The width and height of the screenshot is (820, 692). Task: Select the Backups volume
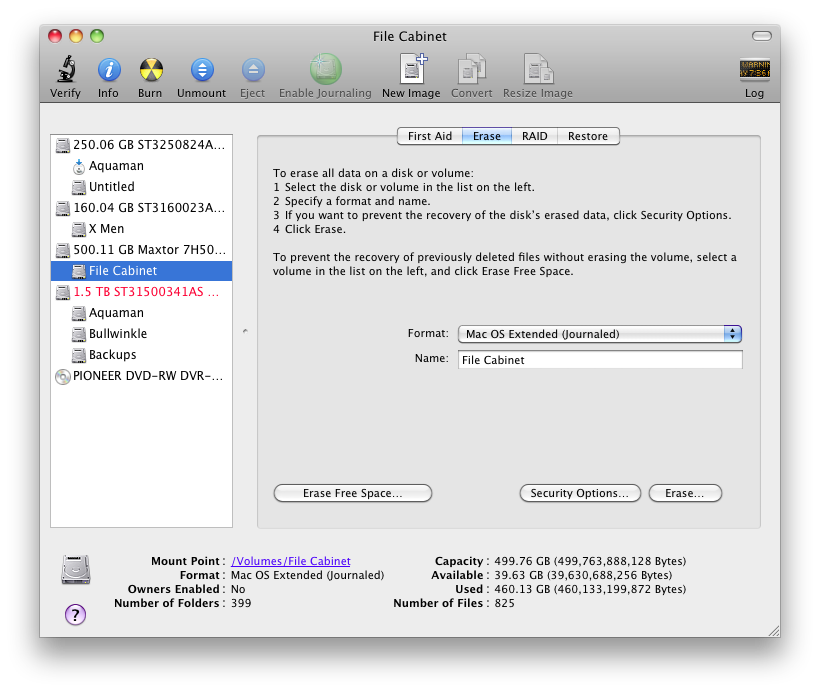click(x=141, y=354)
